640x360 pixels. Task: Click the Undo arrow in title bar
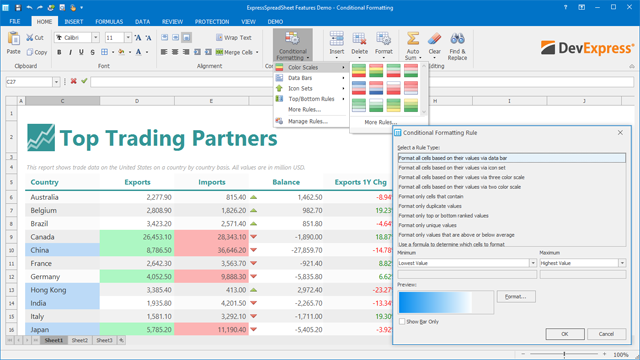coord(29,8)
